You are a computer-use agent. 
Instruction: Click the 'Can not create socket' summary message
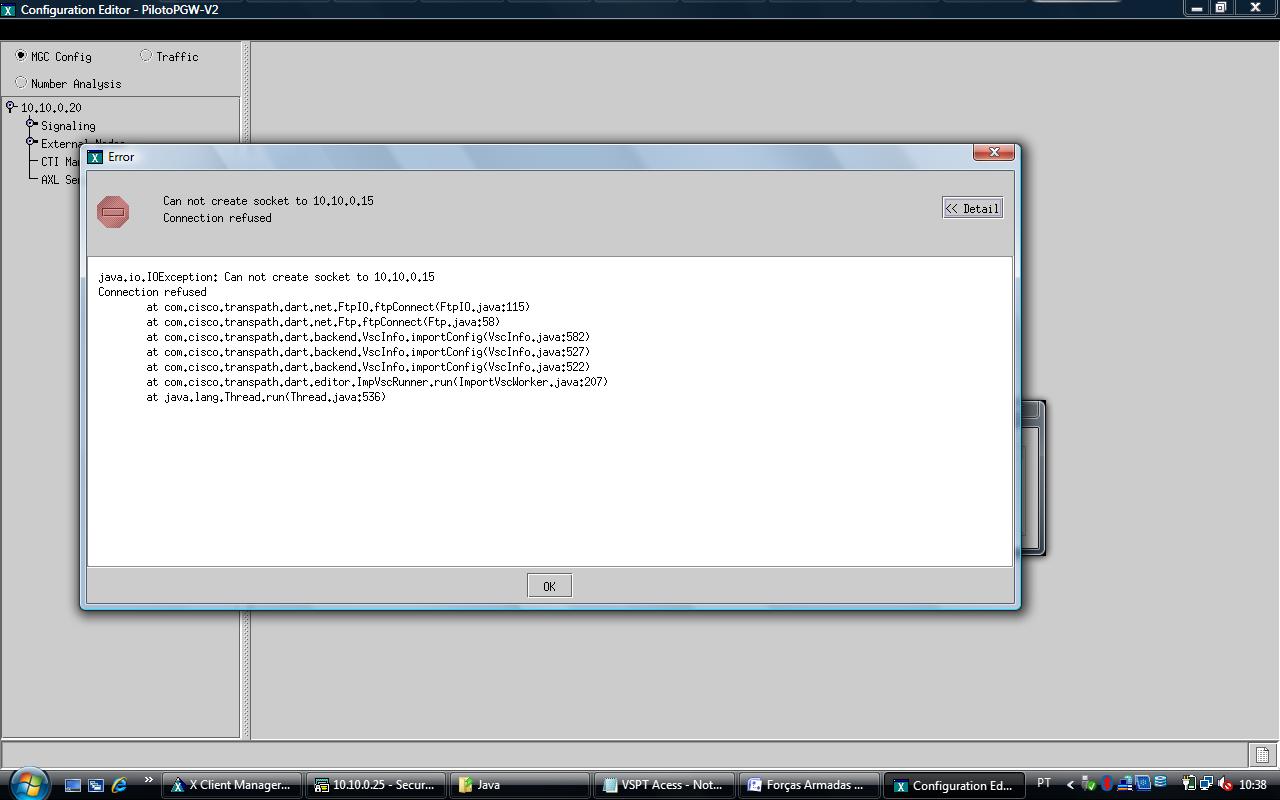pyautogui.click(x=268, y=201)
